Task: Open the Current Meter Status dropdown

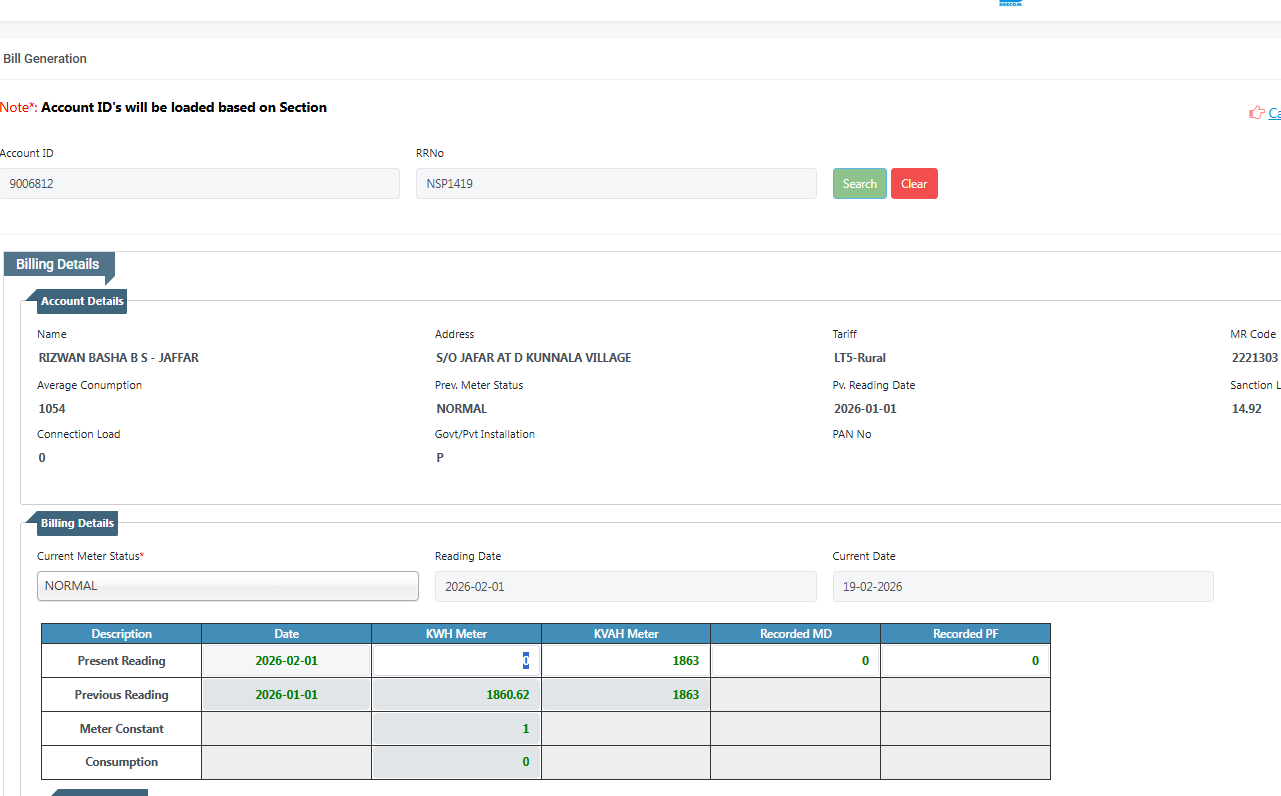Action: point(228,586)
